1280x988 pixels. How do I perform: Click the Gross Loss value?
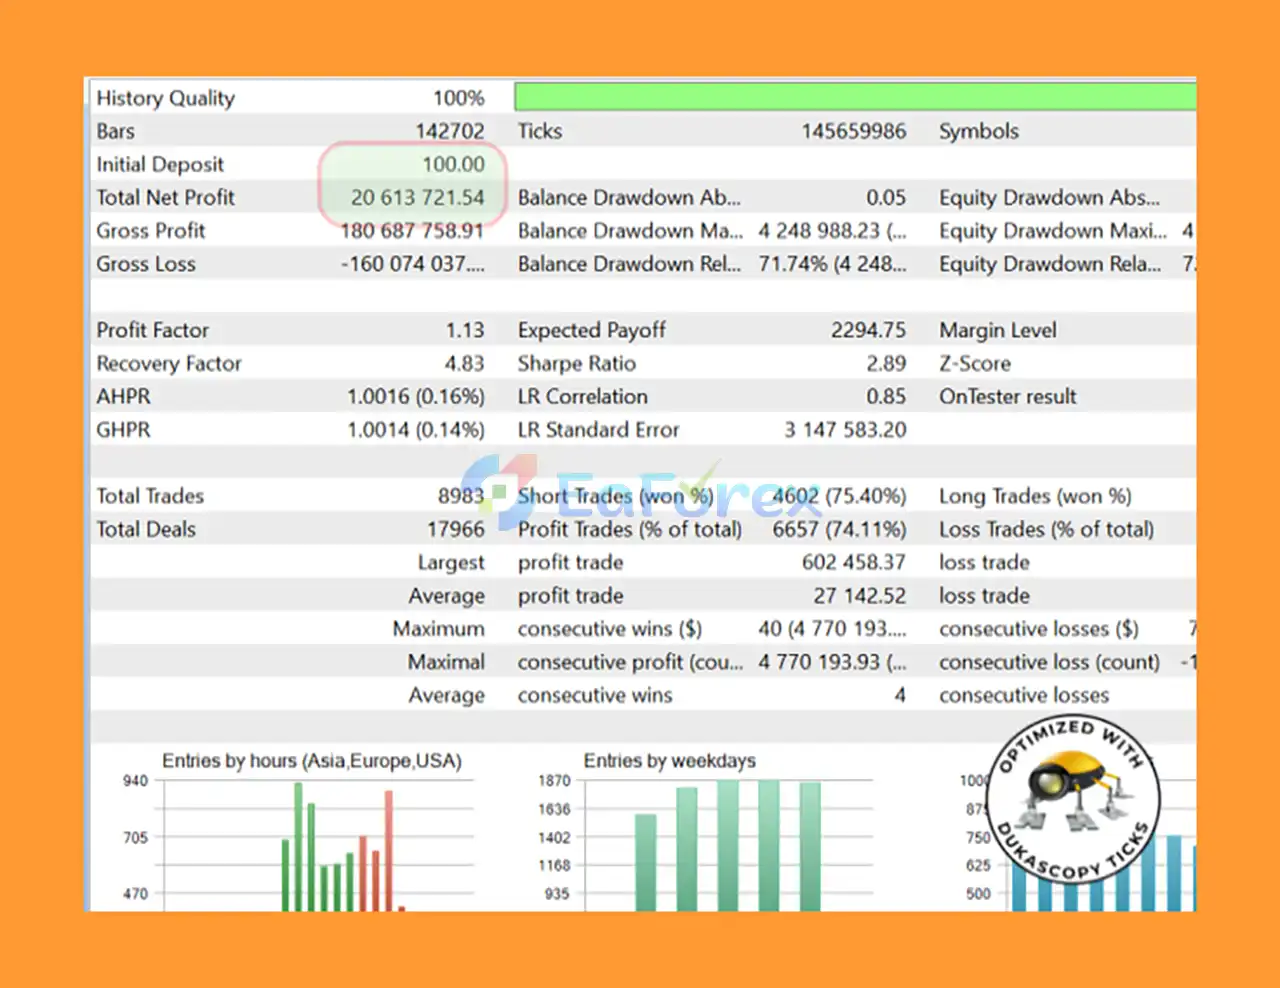[x=412, y=264]
